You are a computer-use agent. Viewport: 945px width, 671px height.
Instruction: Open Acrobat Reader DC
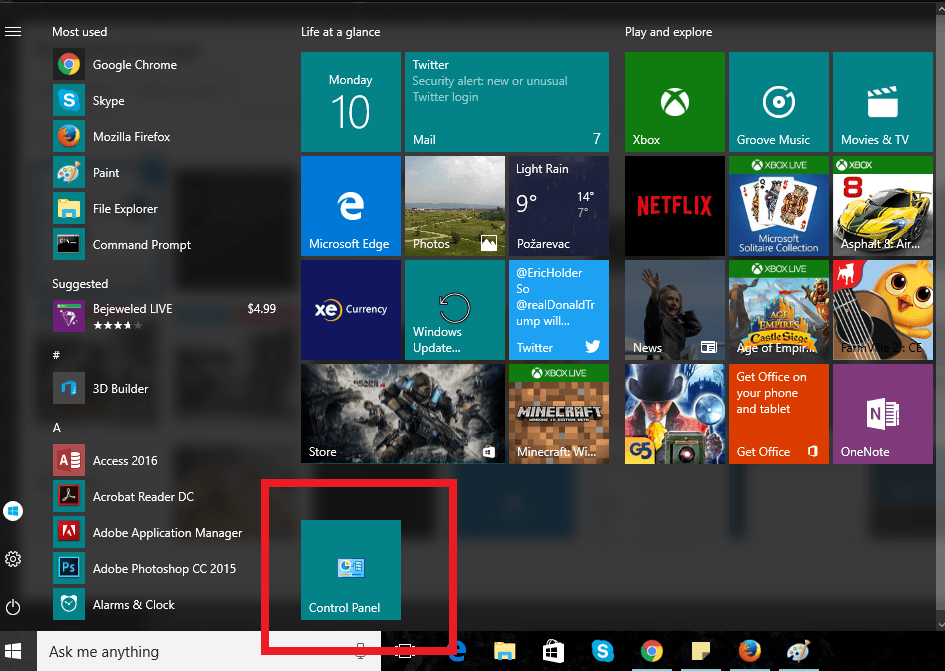[x=163, y=496]
